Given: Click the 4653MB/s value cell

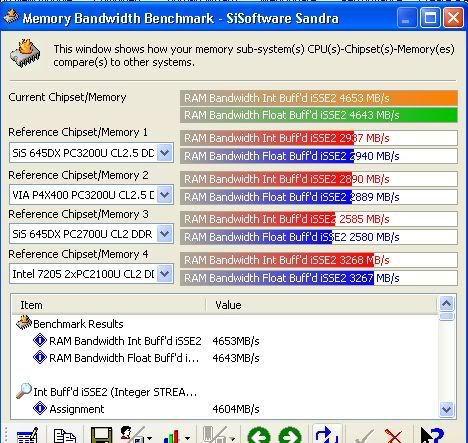Looking at the screenshot, I should coord(236,341).
